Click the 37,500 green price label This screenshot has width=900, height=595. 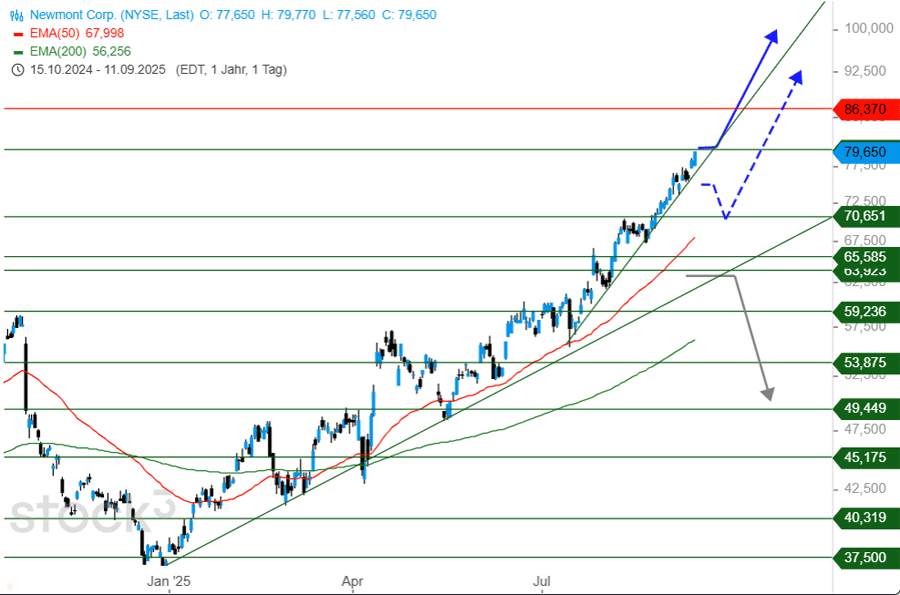865,558
